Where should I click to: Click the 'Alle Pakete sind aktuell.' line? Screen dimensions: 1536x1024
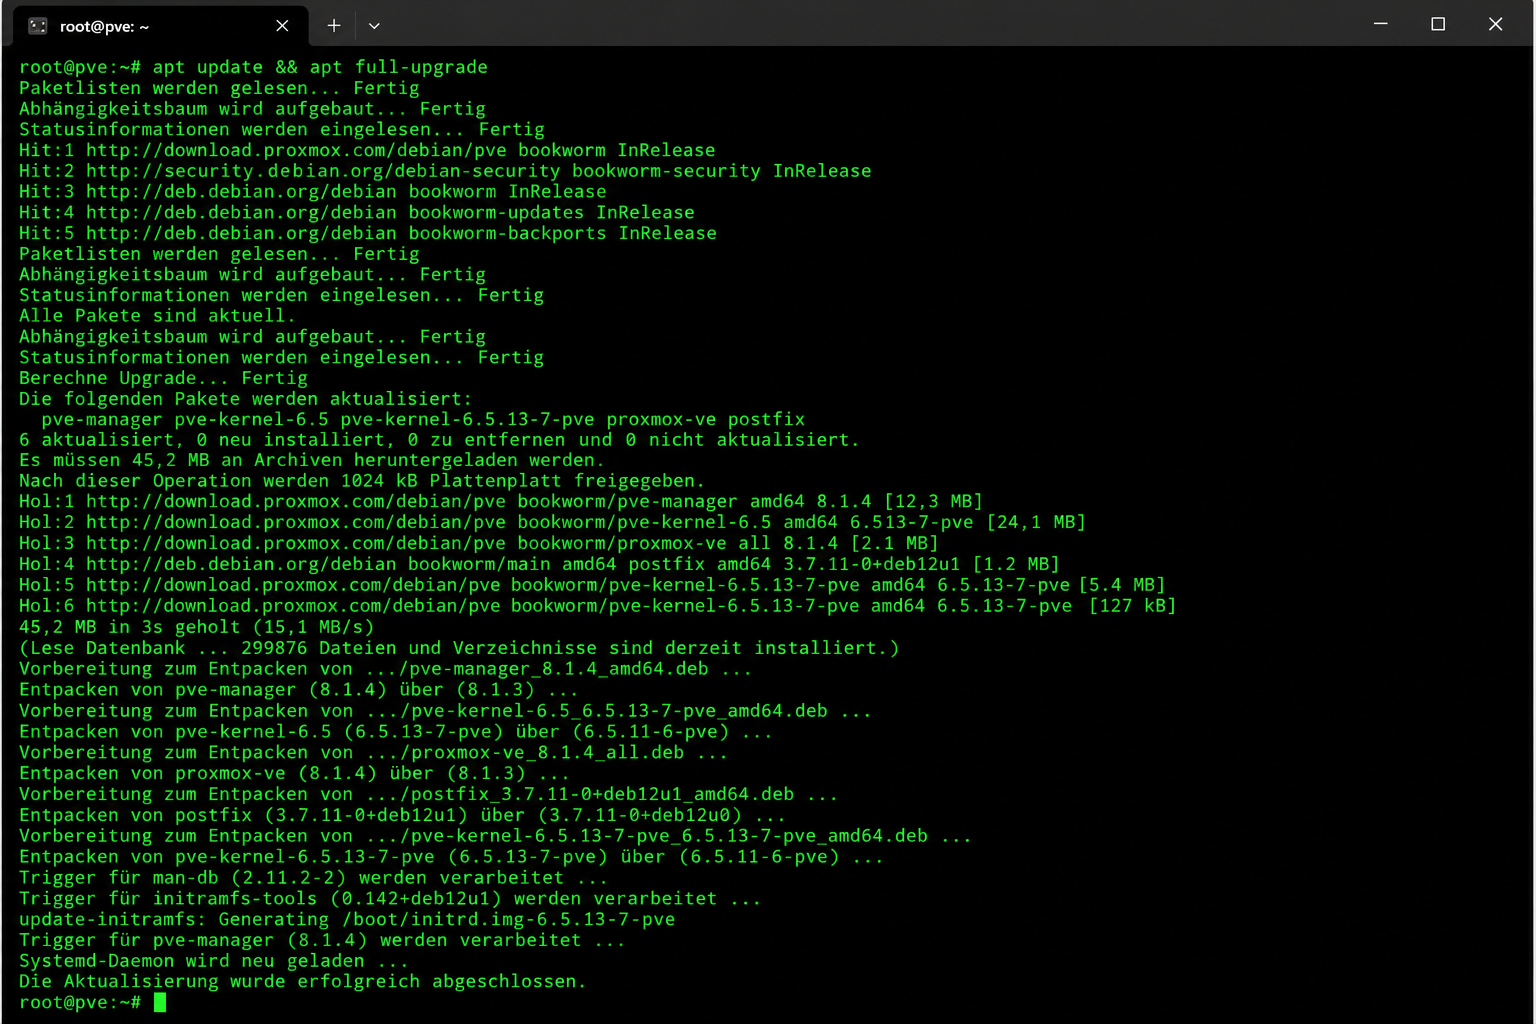[x=157, y=316]
